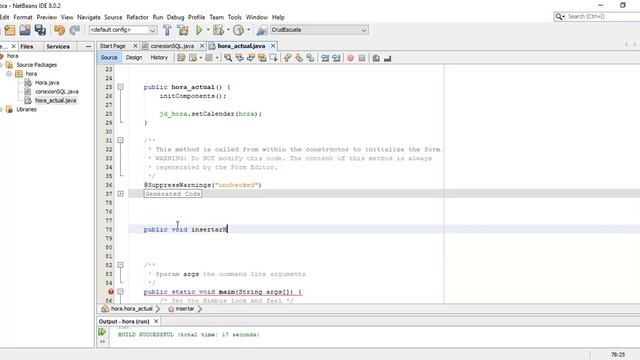Screen dimensions: 640x360
Task: Click the database connection icon beside CrudEscuela
Action: 262,30
